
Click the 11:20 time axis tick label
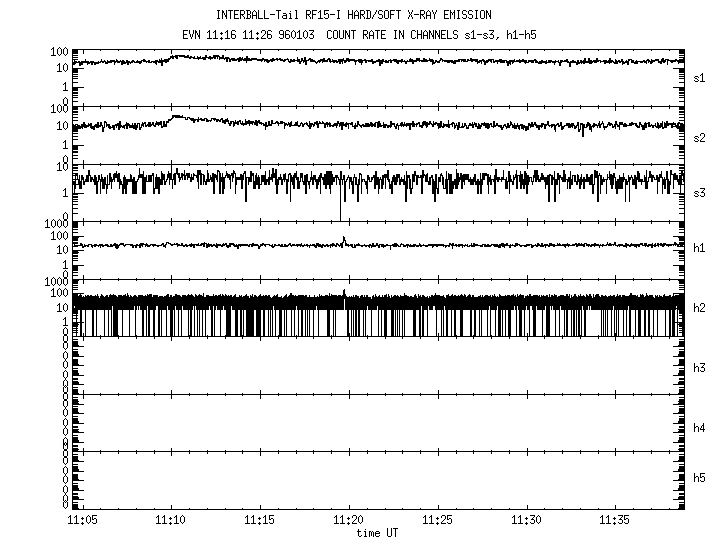(349, 521)
